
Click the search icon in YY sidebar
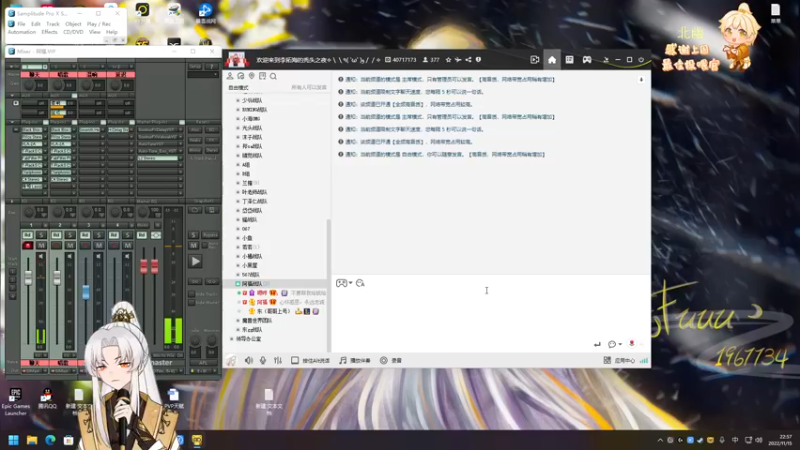273,76
